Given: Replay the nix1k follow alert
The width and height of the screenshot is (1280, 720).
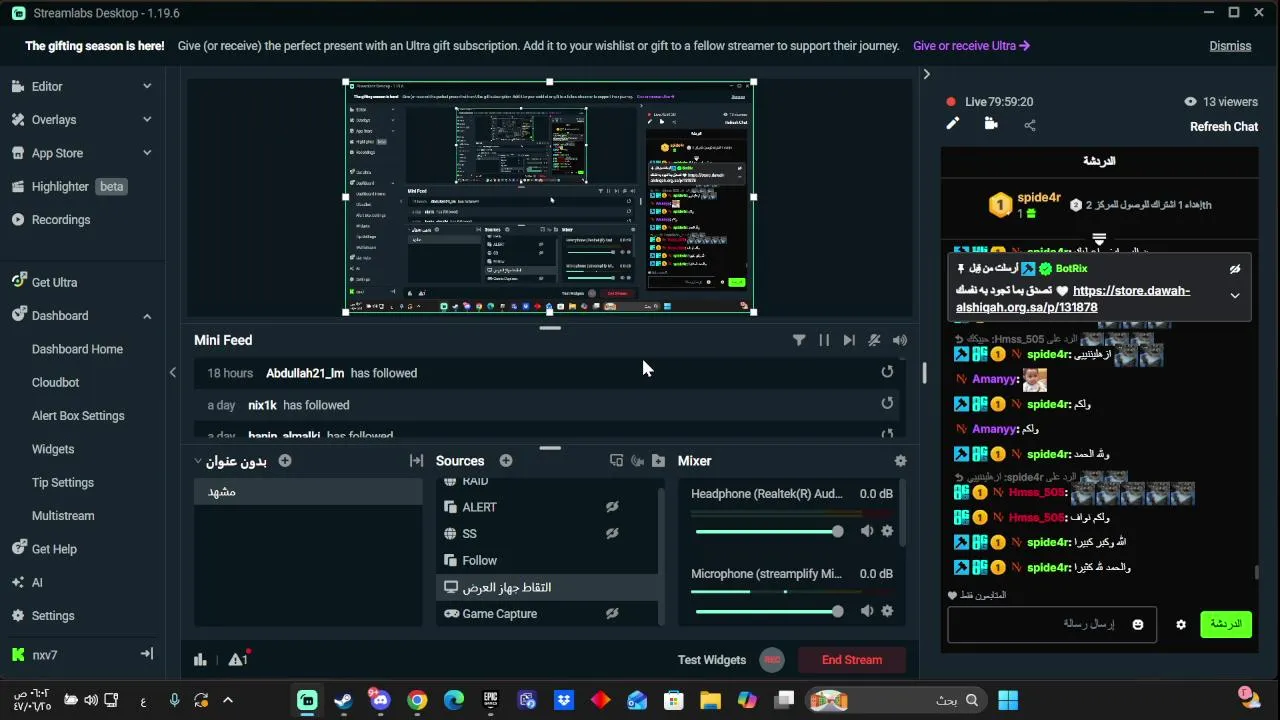Looking at the screenshot, I should pos(887,404).
